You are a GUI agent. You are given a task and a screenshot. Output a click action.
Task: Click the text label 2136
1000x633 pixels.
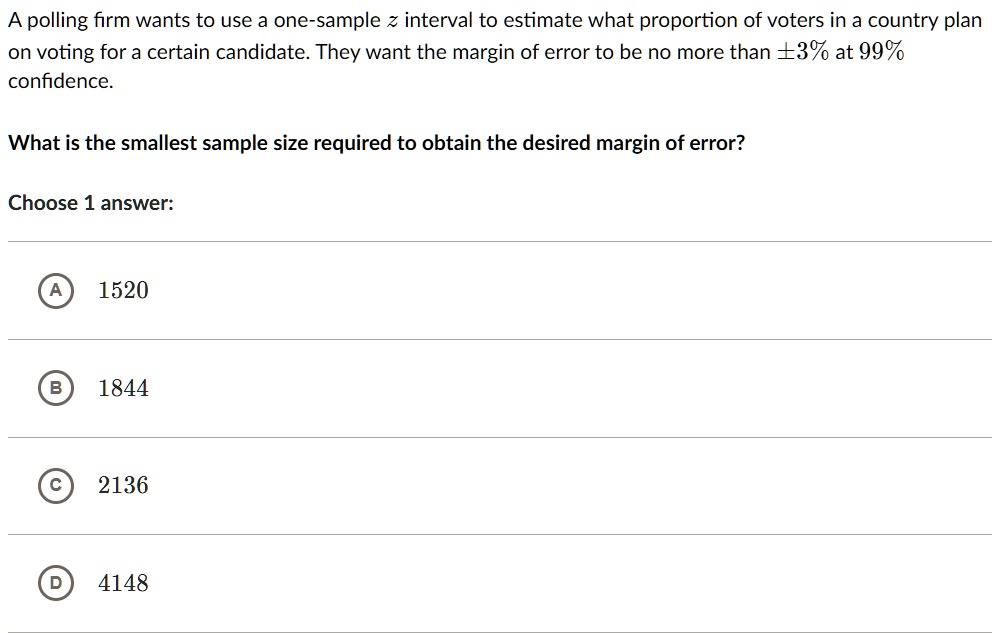[123, 485]
